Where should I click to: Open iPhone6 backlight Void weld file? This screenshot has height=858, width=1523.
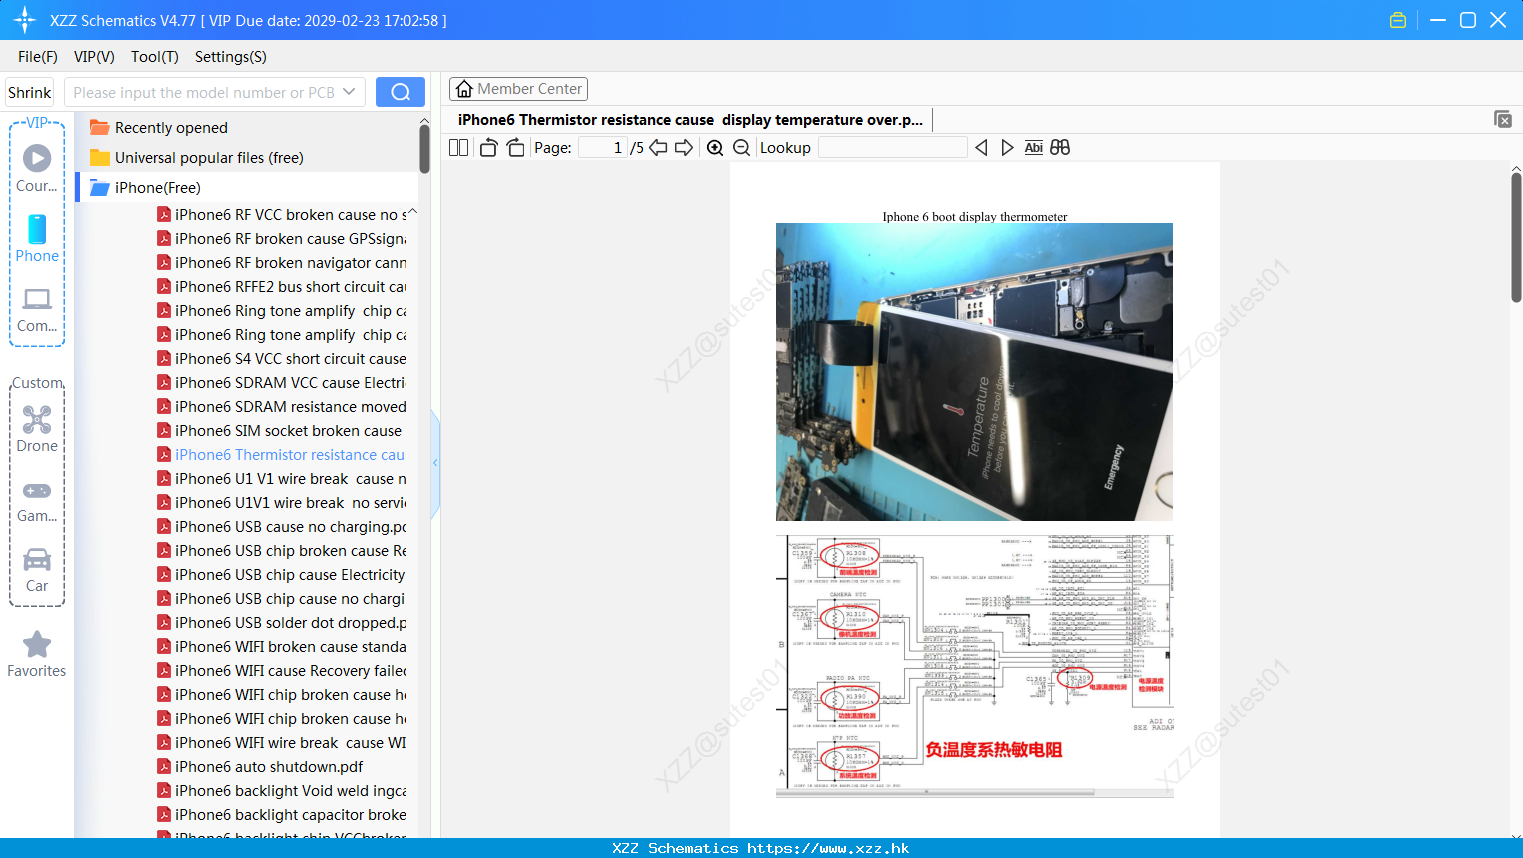point(282,791)
